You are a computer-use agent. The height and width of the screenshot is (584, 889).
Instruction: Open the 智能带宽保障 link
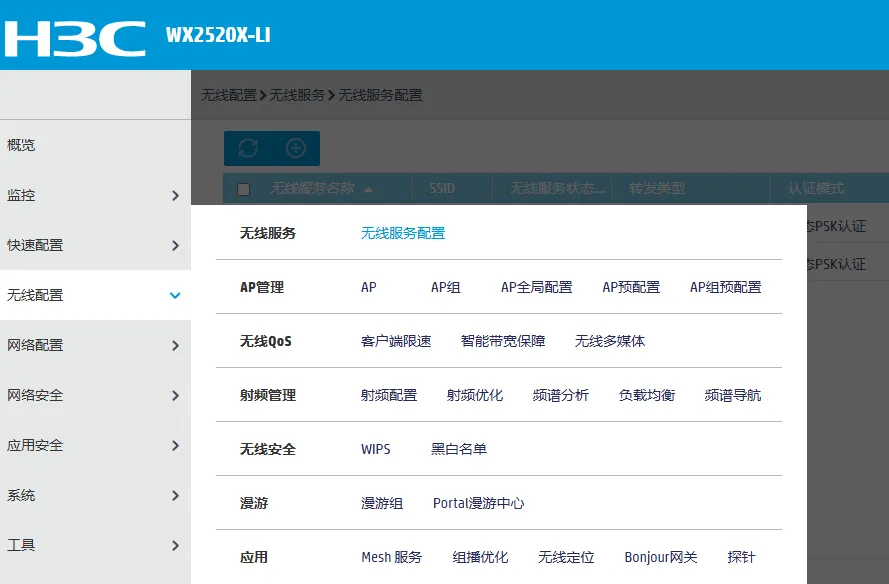point(503,341)
